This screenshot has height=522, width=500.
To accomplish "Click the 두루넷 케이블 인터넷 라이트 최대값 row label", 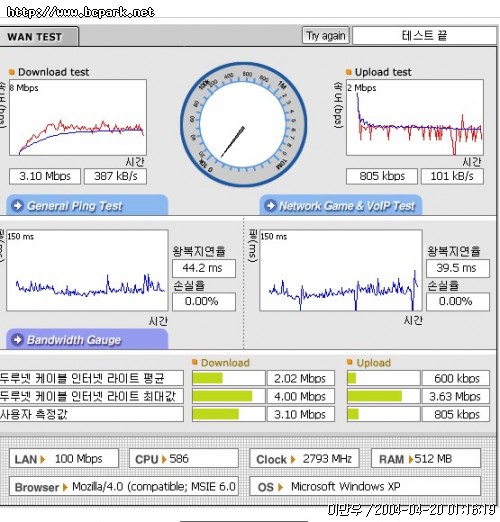I will click(x=91, y=396).
